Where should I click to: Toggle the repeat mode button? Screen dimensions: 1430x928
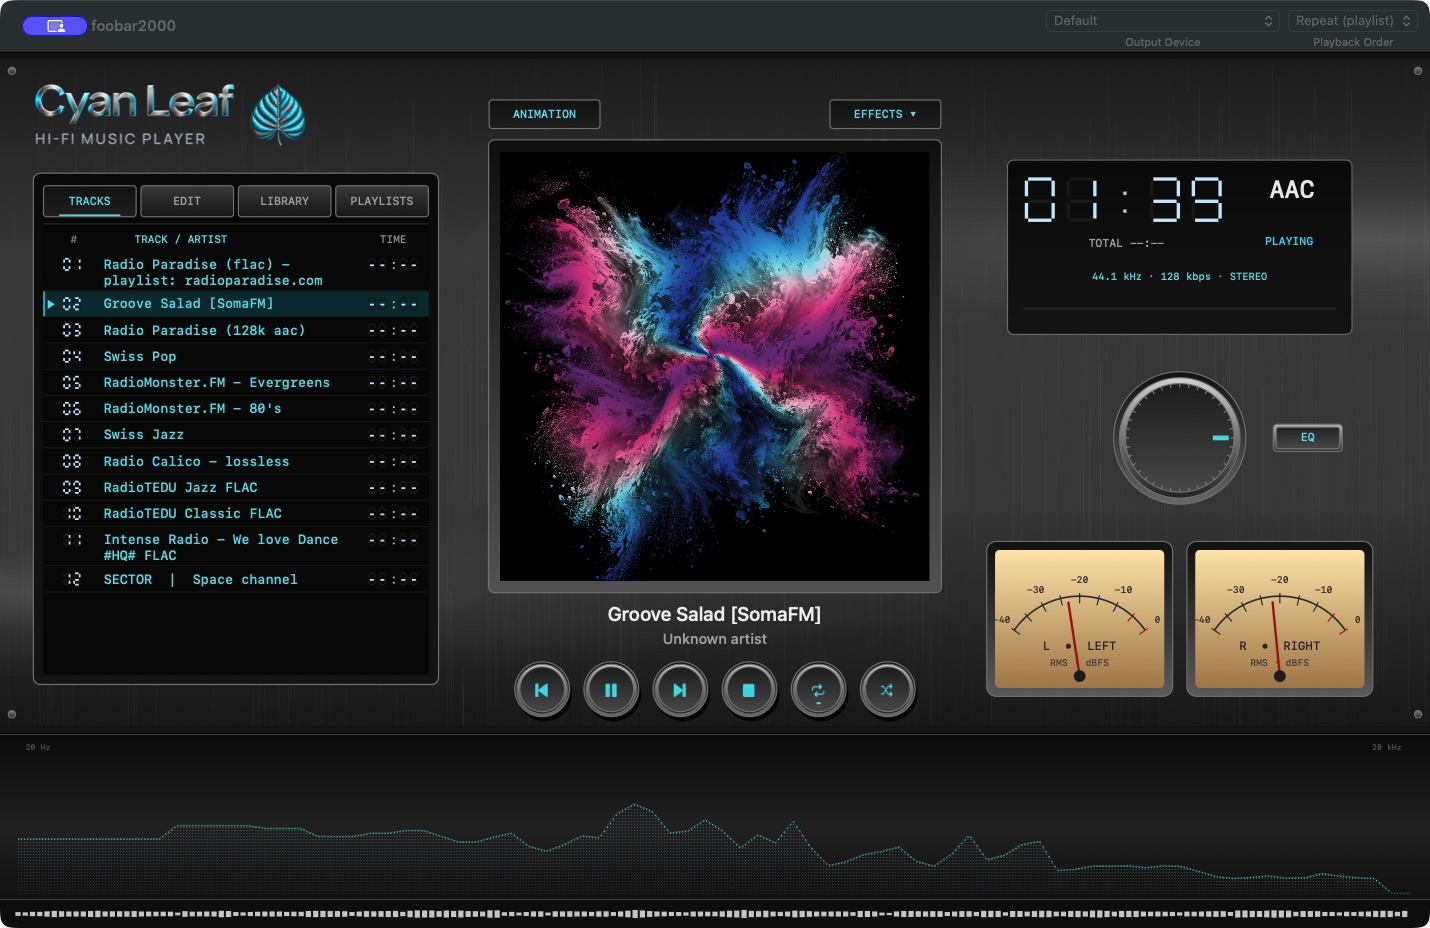click(x=818, y=690)
